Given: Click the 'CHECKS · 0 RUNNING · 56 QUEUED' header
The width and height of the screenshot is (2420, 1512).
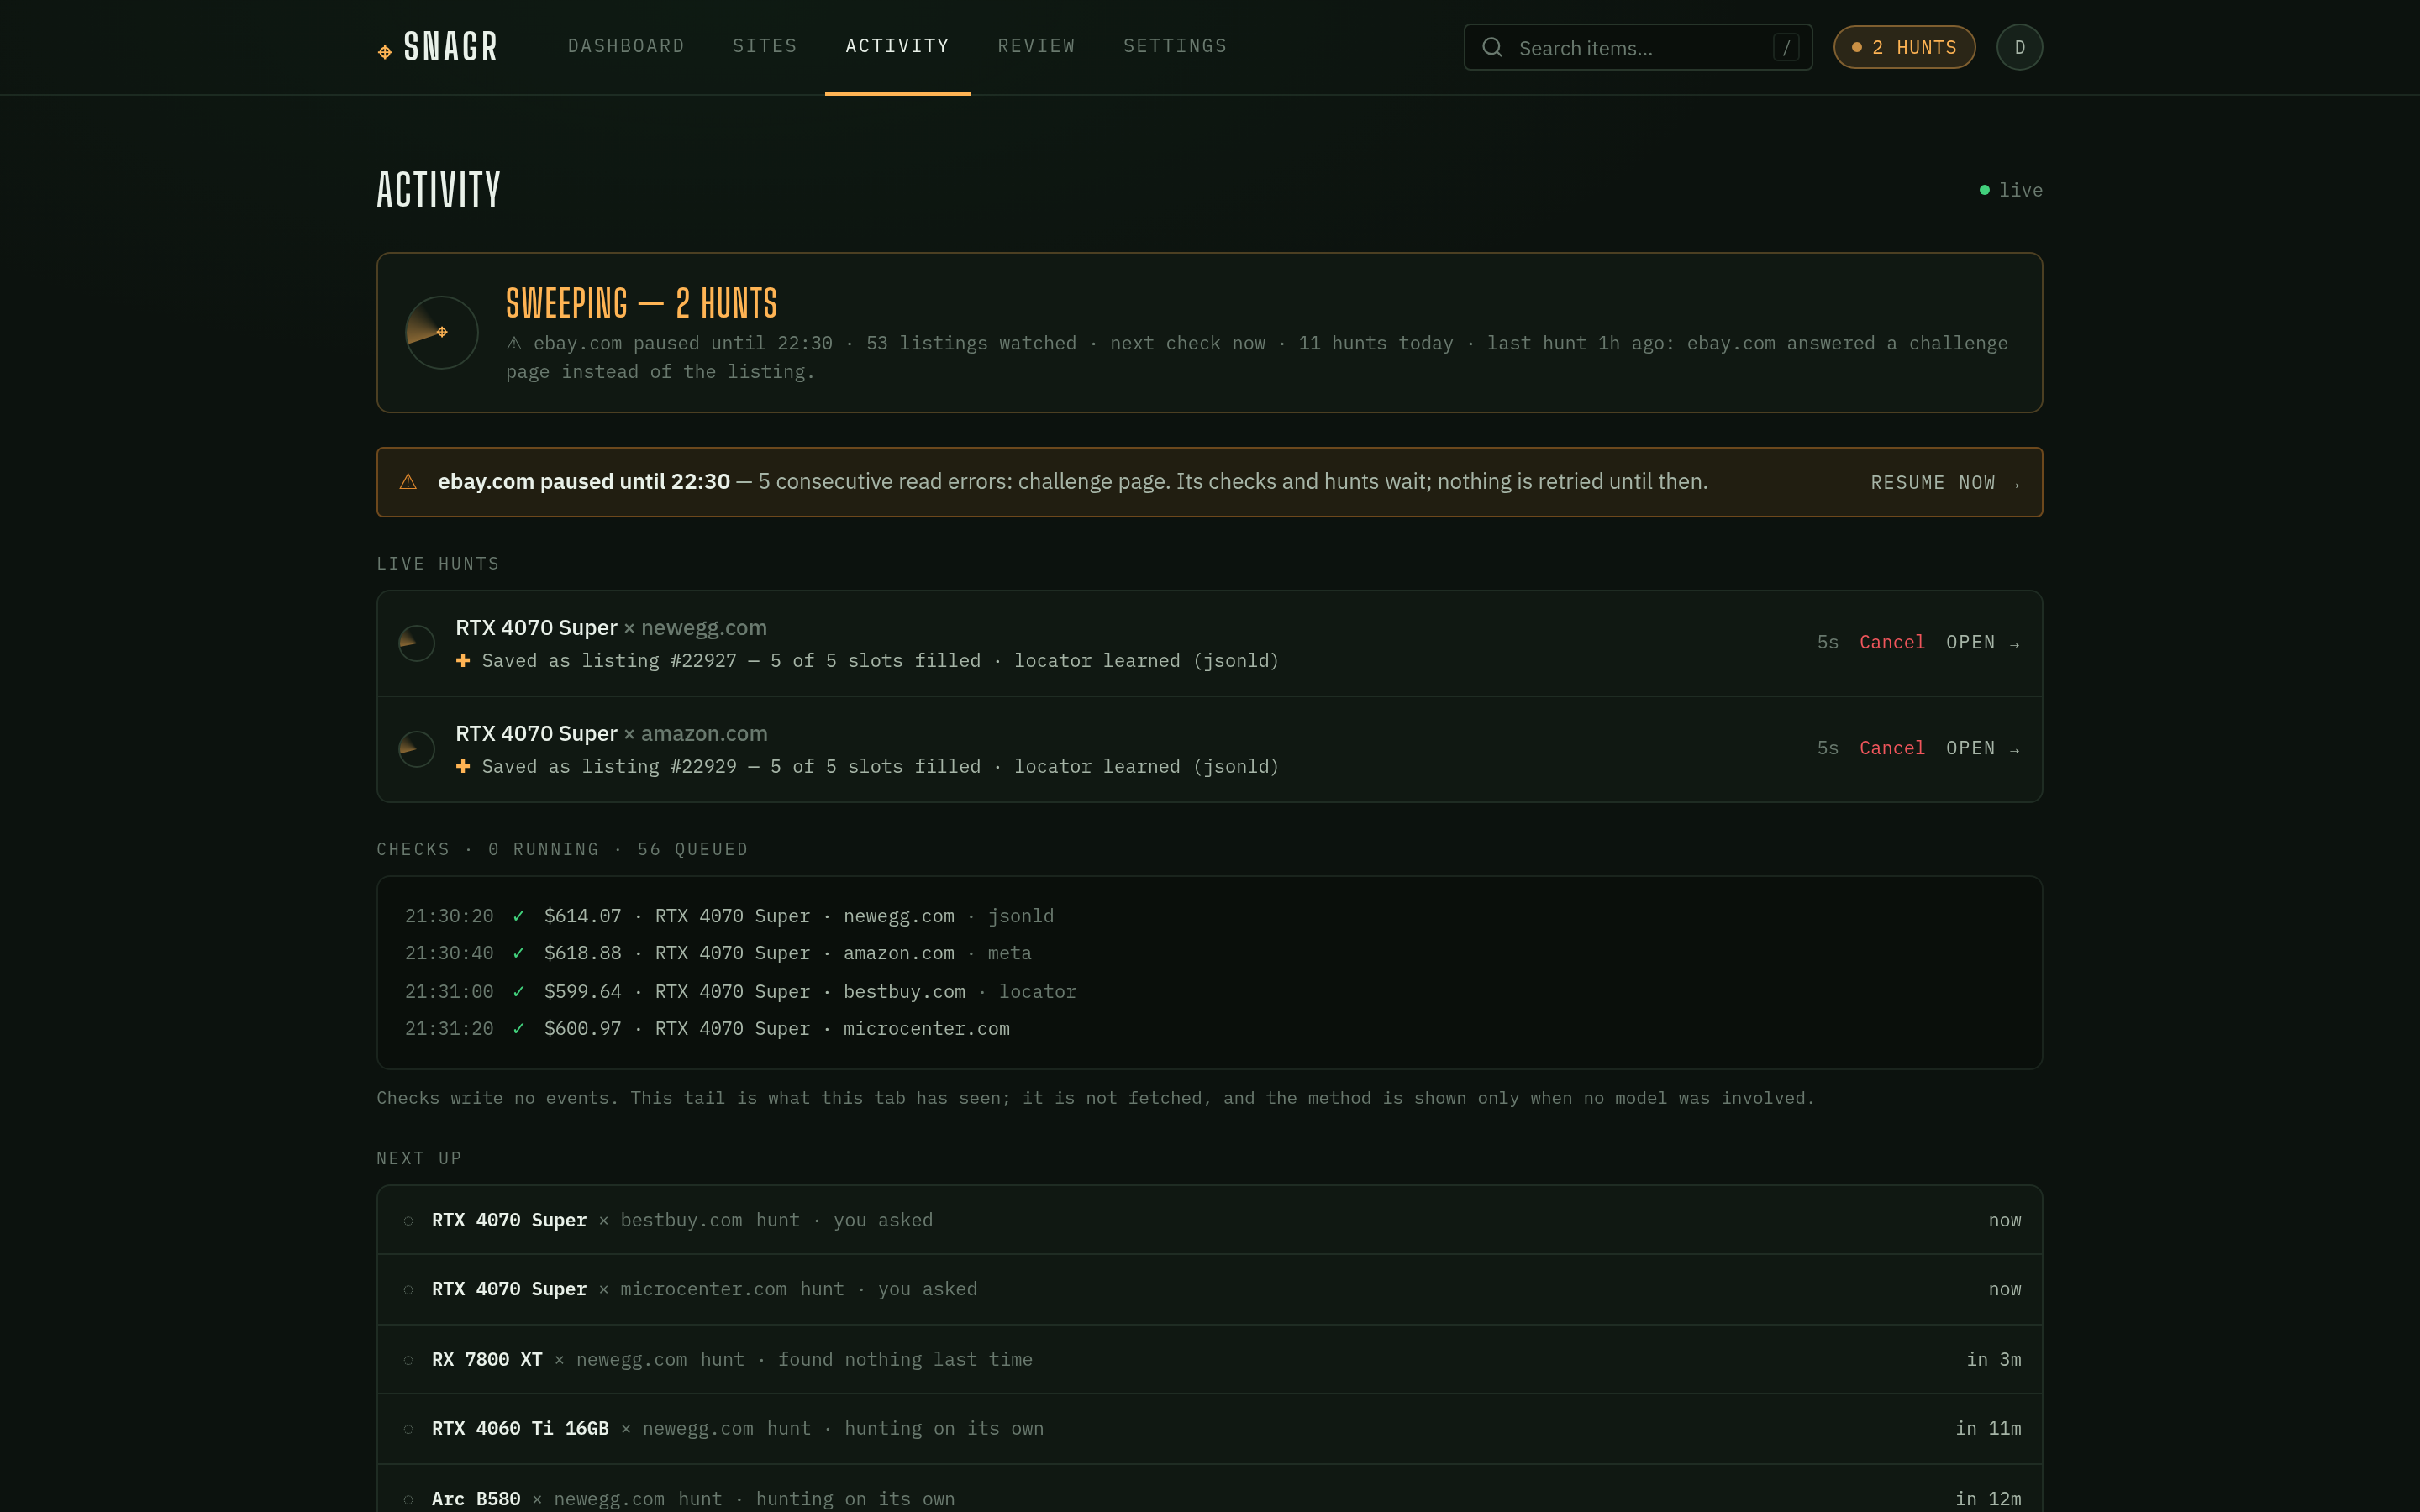Looking at the screenshot, I should click(x=562, y=849).
